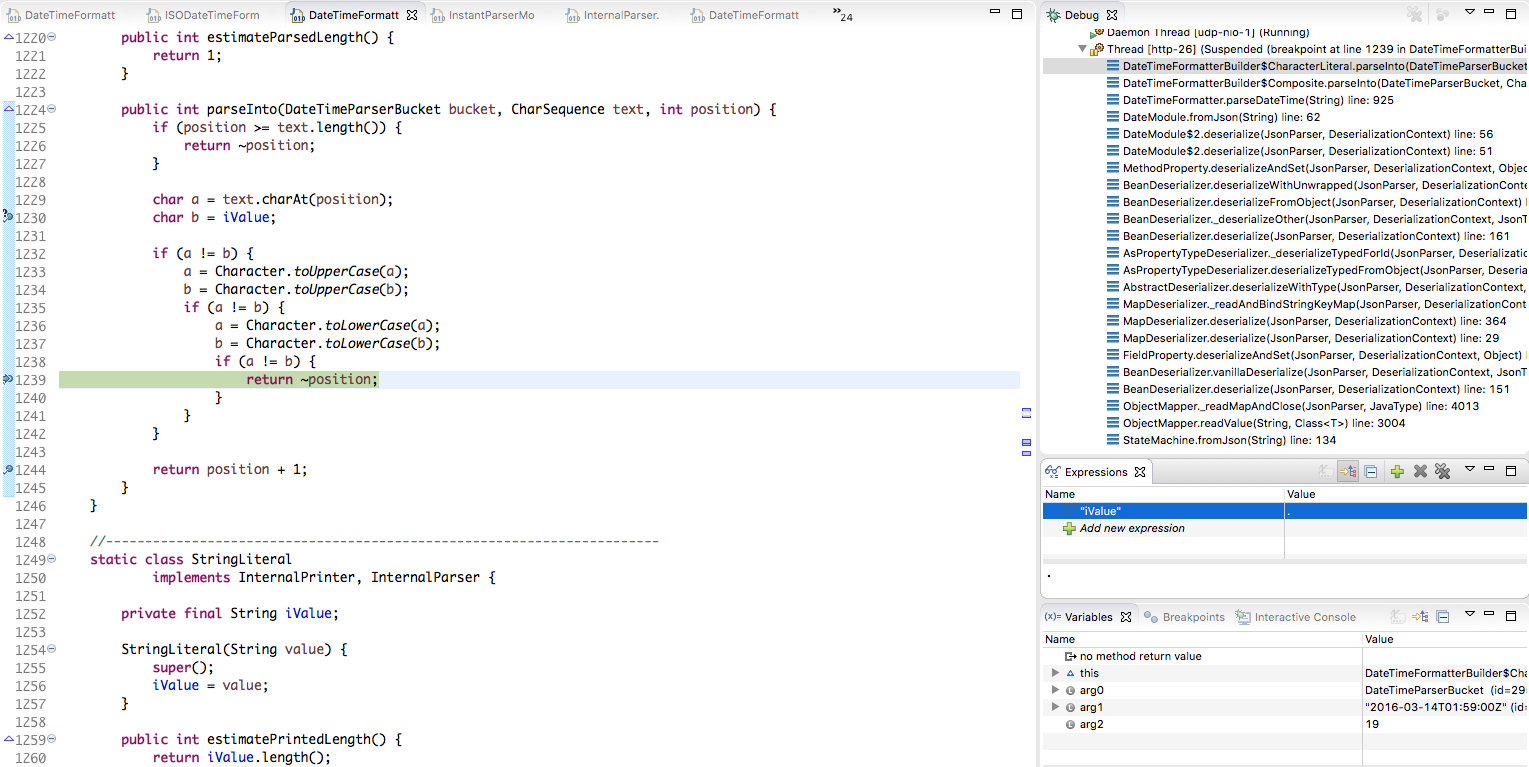This screenshot has height=767, width=1529.
Task: Expand the arg1 variable row
Action: click(1055, 707)
